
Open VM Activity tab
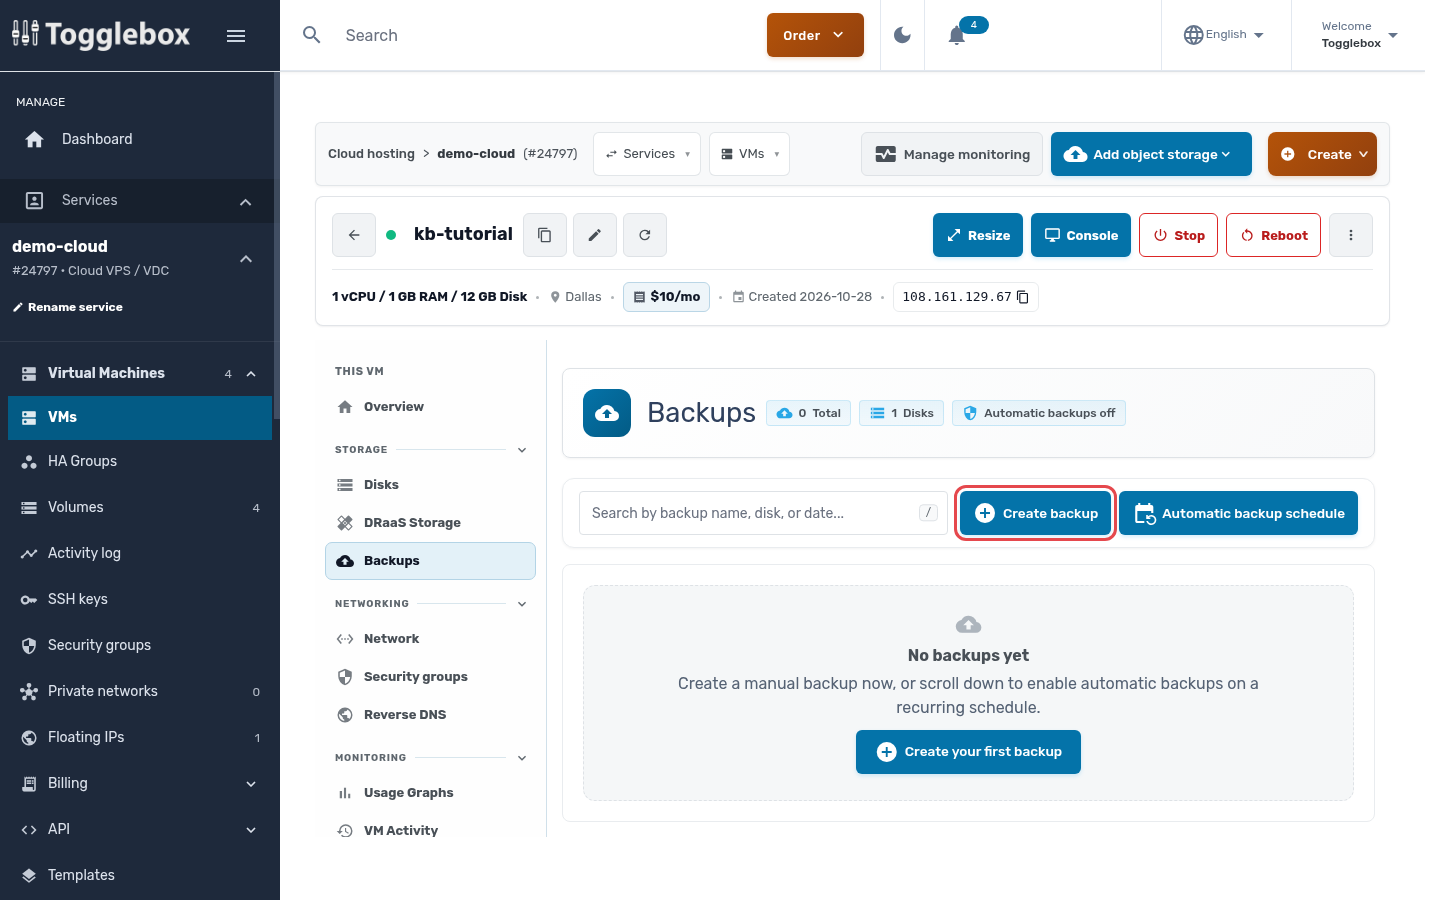430,831
